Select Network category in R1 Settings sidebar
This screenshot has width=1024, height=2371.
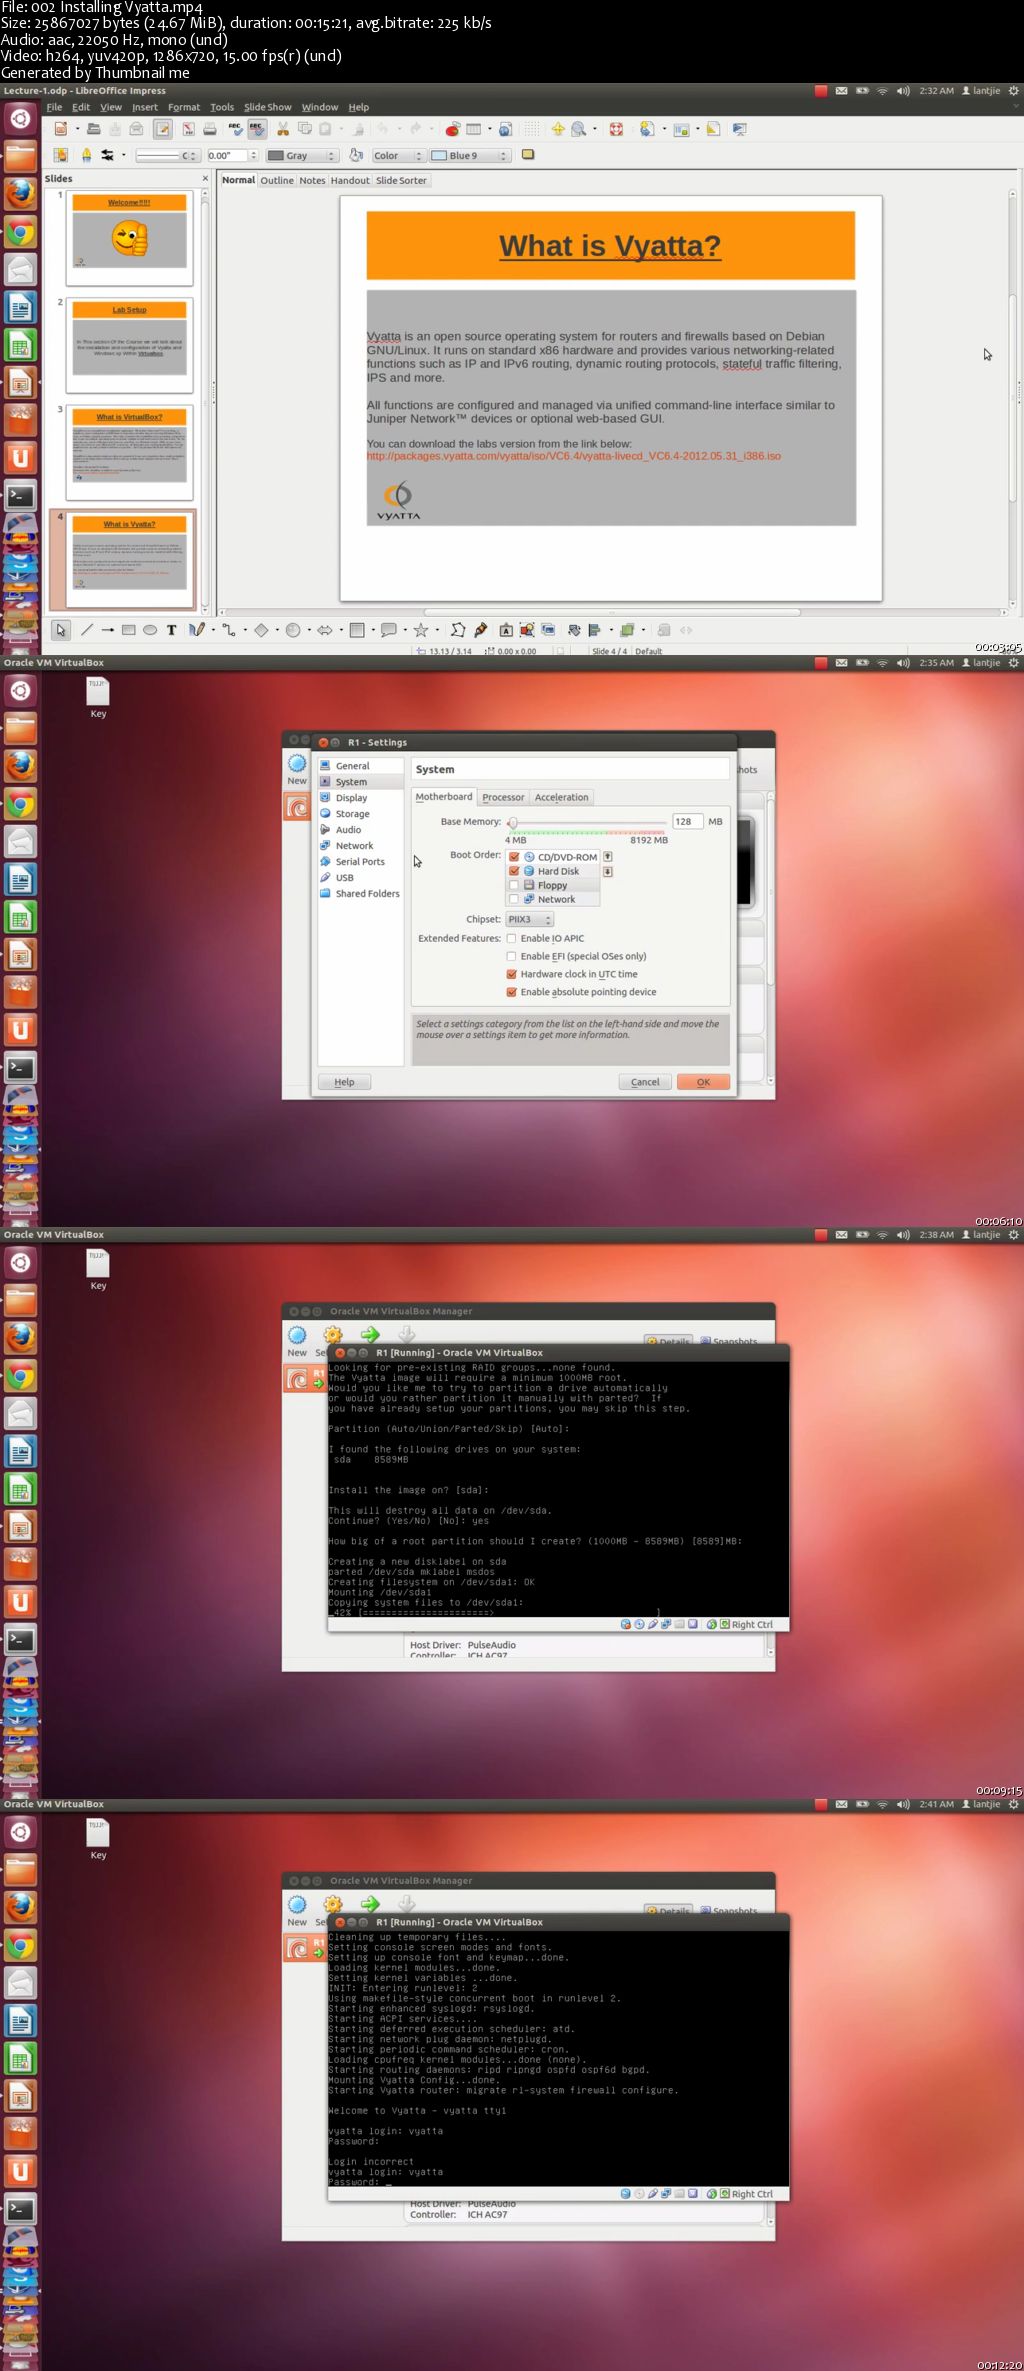pyautogui.click(x=354, y=846)
